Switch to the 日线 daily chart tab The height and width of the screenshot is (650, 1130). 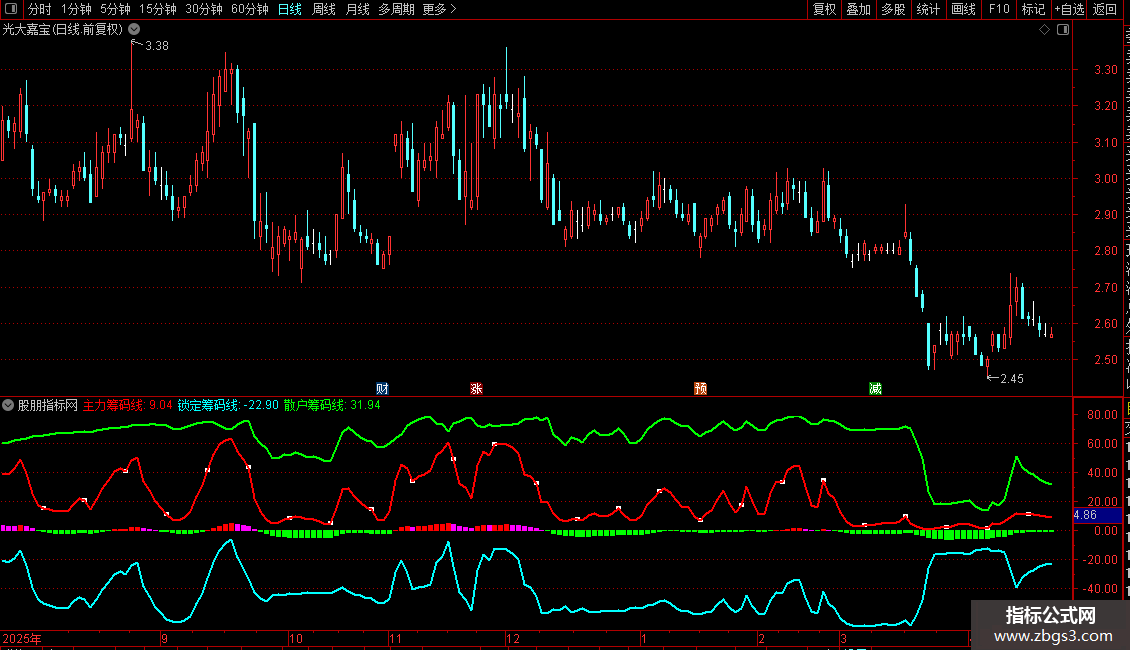289,9
